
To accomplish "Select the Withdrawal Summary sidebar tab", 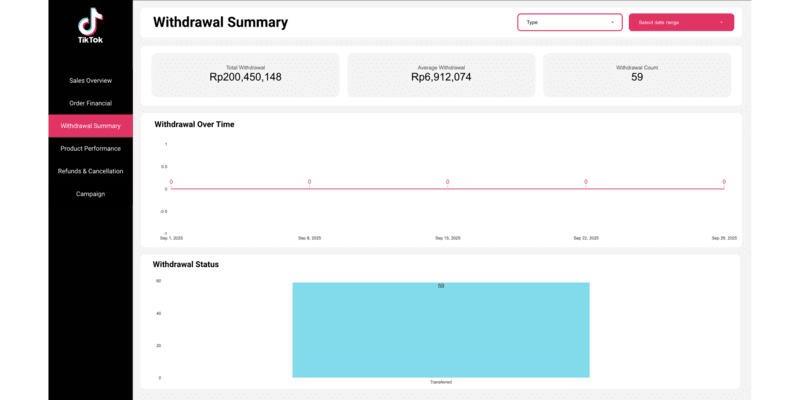I will point(90,126).
